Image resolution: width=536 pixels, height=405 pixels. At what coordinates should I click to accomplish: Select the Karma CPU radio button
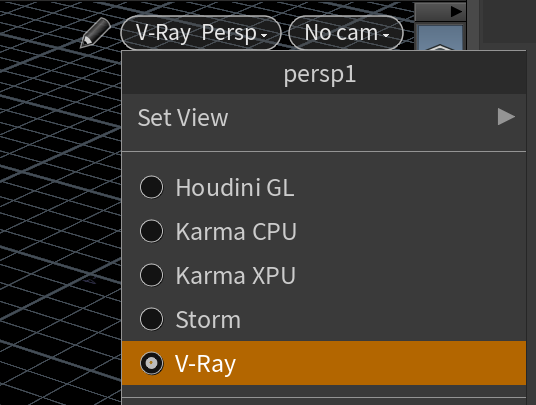[151, 231]
